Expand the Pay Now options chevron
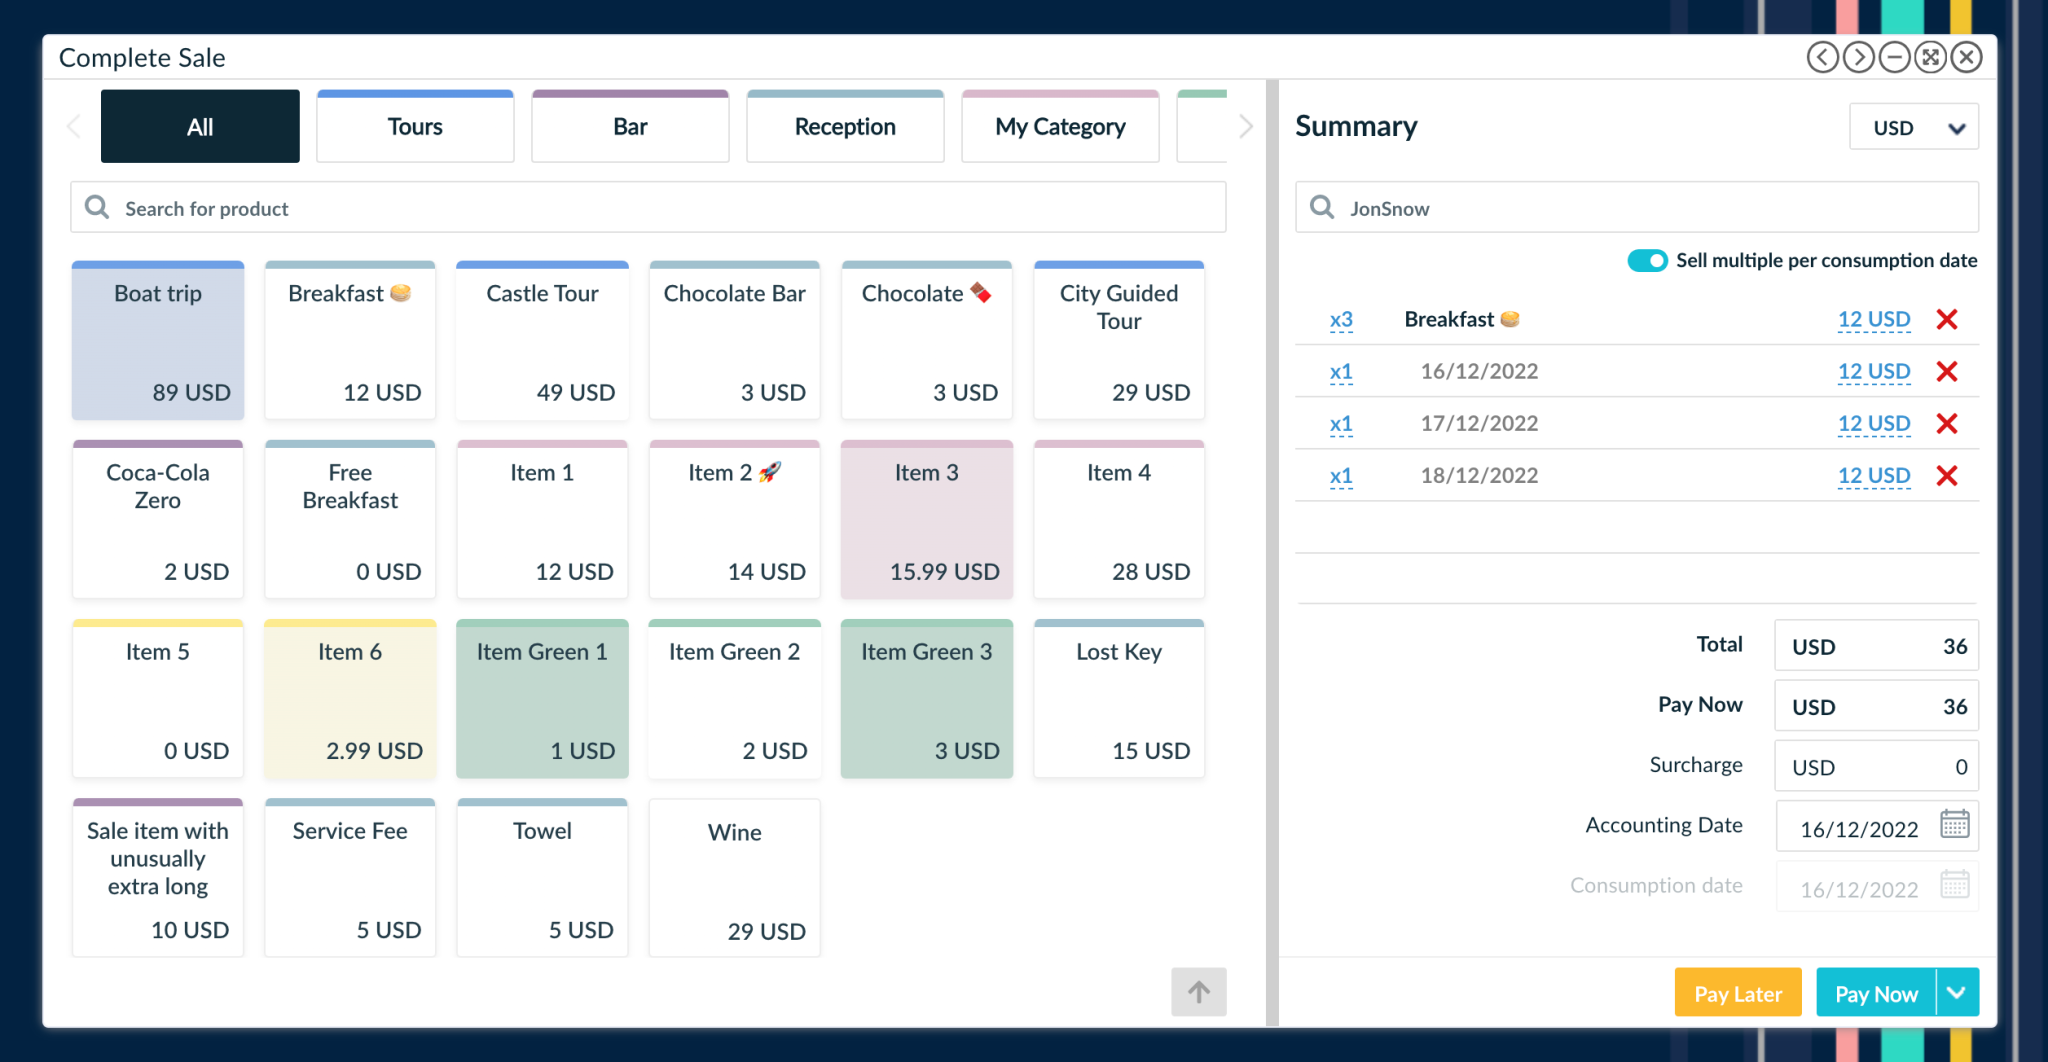 (1955, 992)
